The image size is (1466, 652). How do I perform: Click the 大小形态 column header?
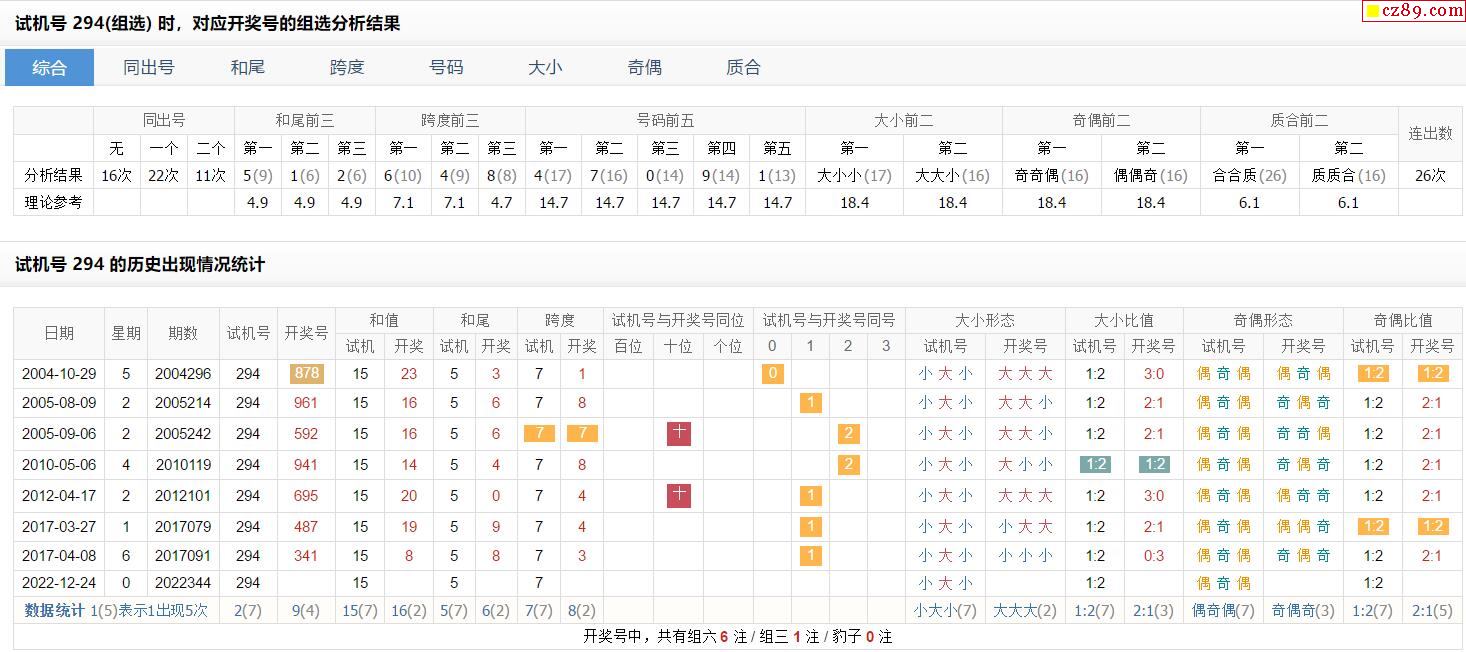coord(985,320)
